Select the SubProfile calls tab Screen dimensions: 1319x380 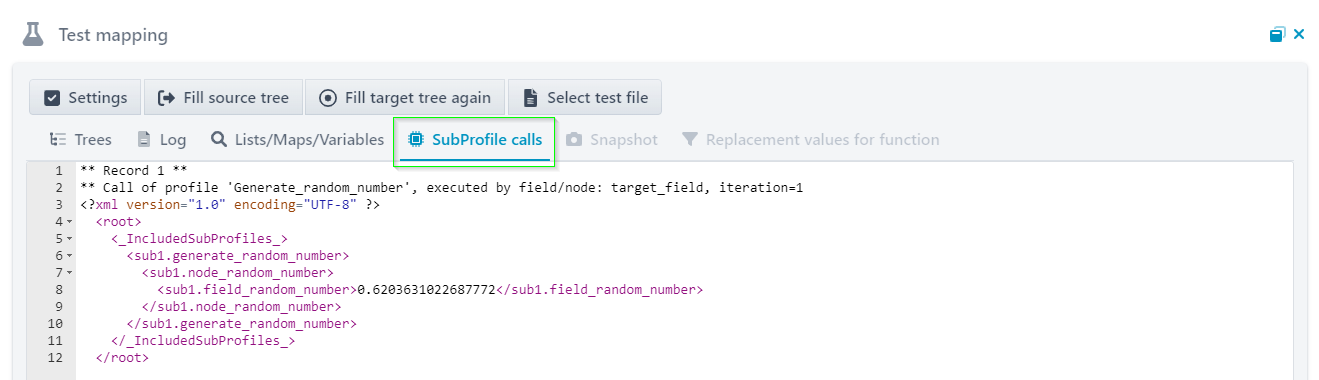(x=475, y=140)
